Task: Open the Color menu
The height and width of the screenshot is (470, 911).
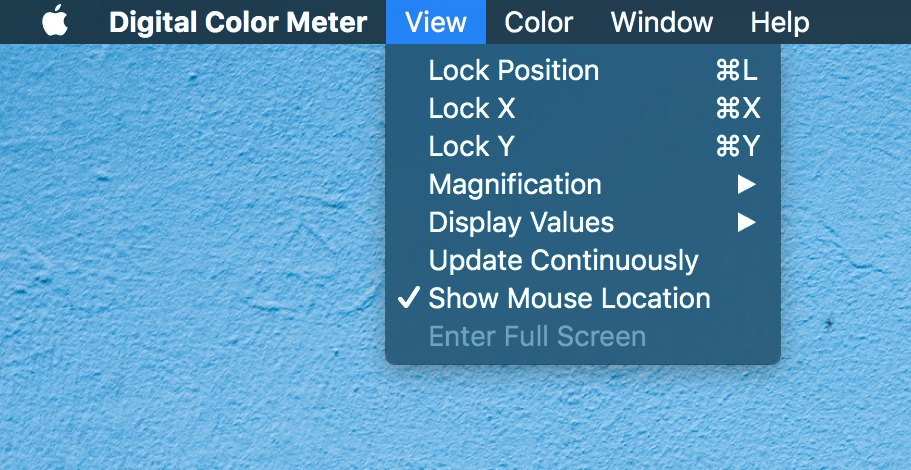Action: coord(539,22)
